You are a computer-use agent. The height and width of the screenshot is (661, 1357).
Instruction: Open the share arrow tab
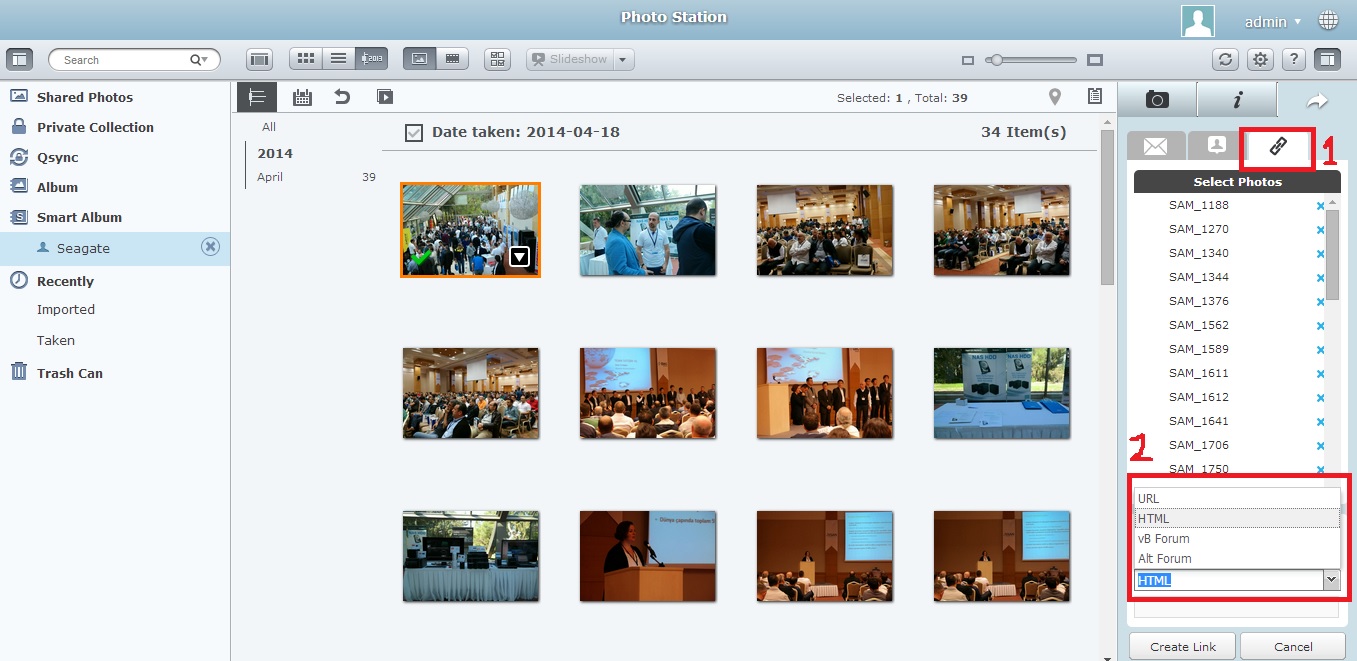coord(1317,100)
